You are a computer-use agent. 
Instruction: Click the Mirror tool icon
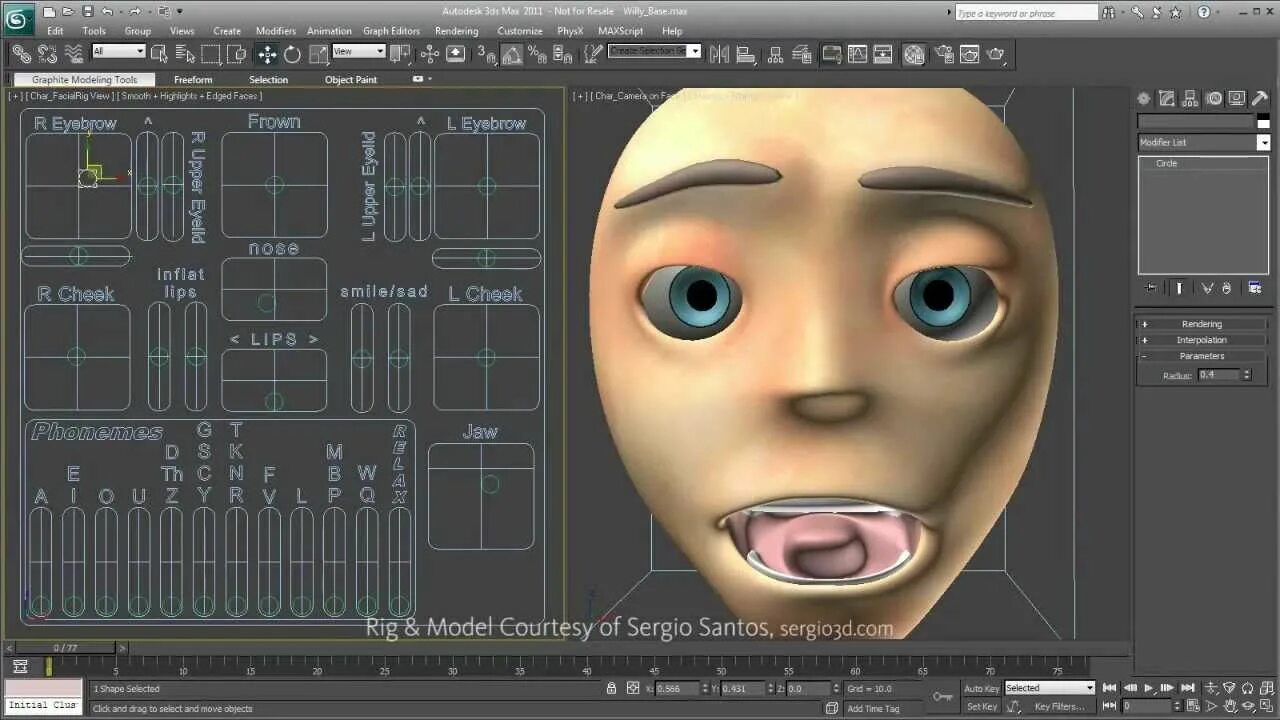click(719, 54)
